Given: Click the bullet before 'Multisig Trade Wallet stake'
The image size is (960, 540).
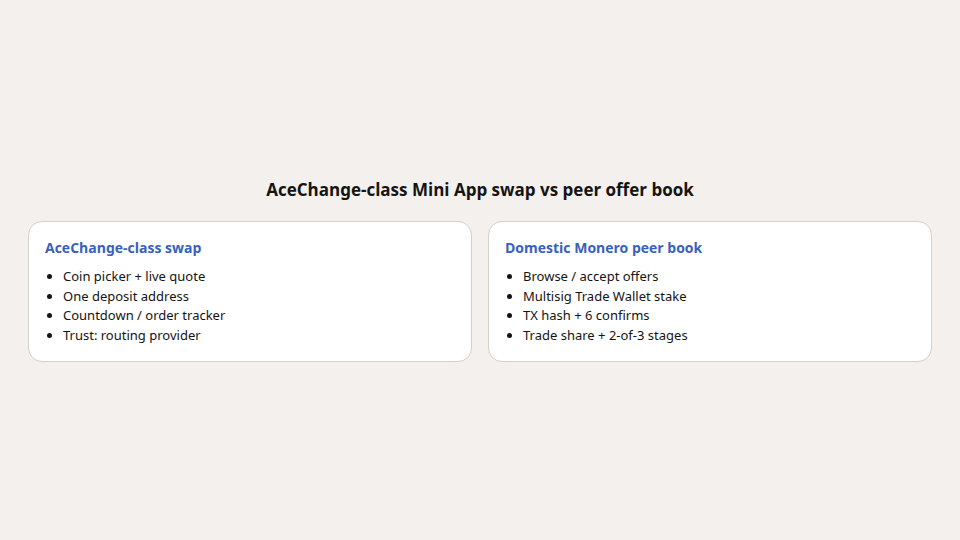Looking at the screenshot, I should (509, 296).
